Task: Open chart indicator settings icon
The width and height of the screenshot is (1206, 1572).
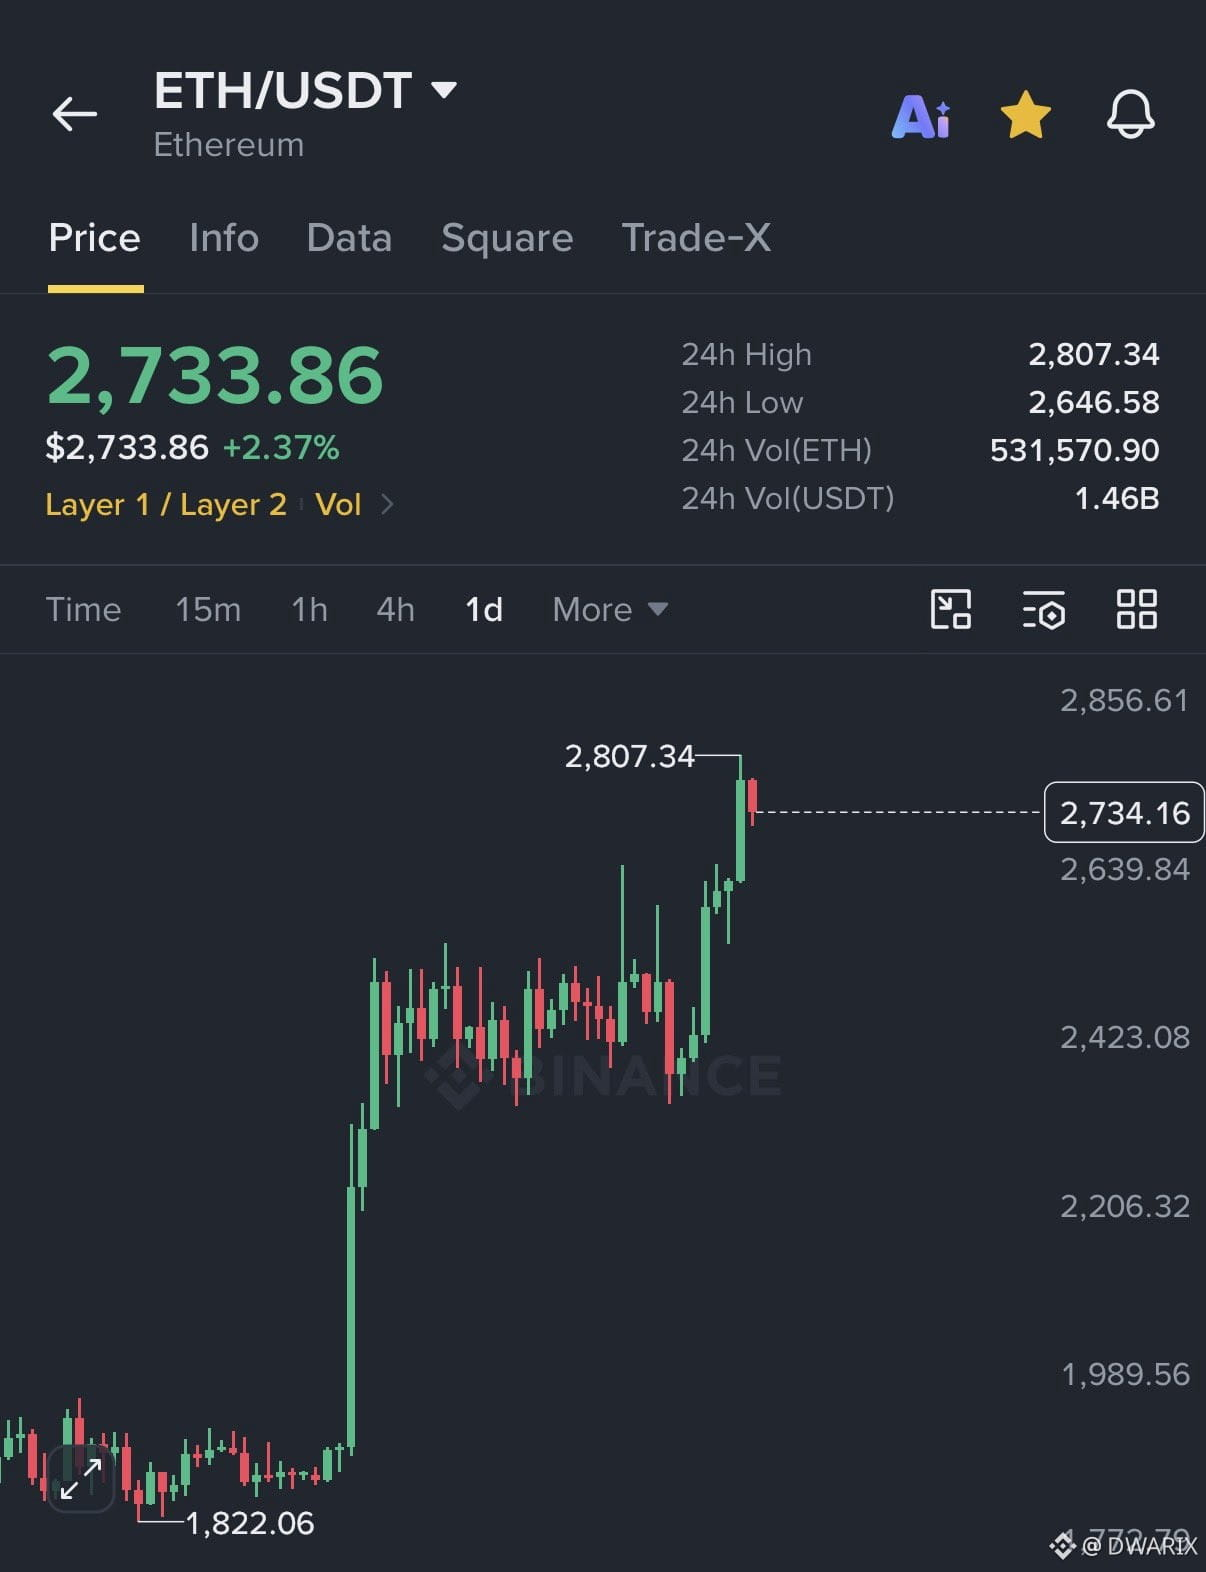Action: click(x=1043, y=609)
